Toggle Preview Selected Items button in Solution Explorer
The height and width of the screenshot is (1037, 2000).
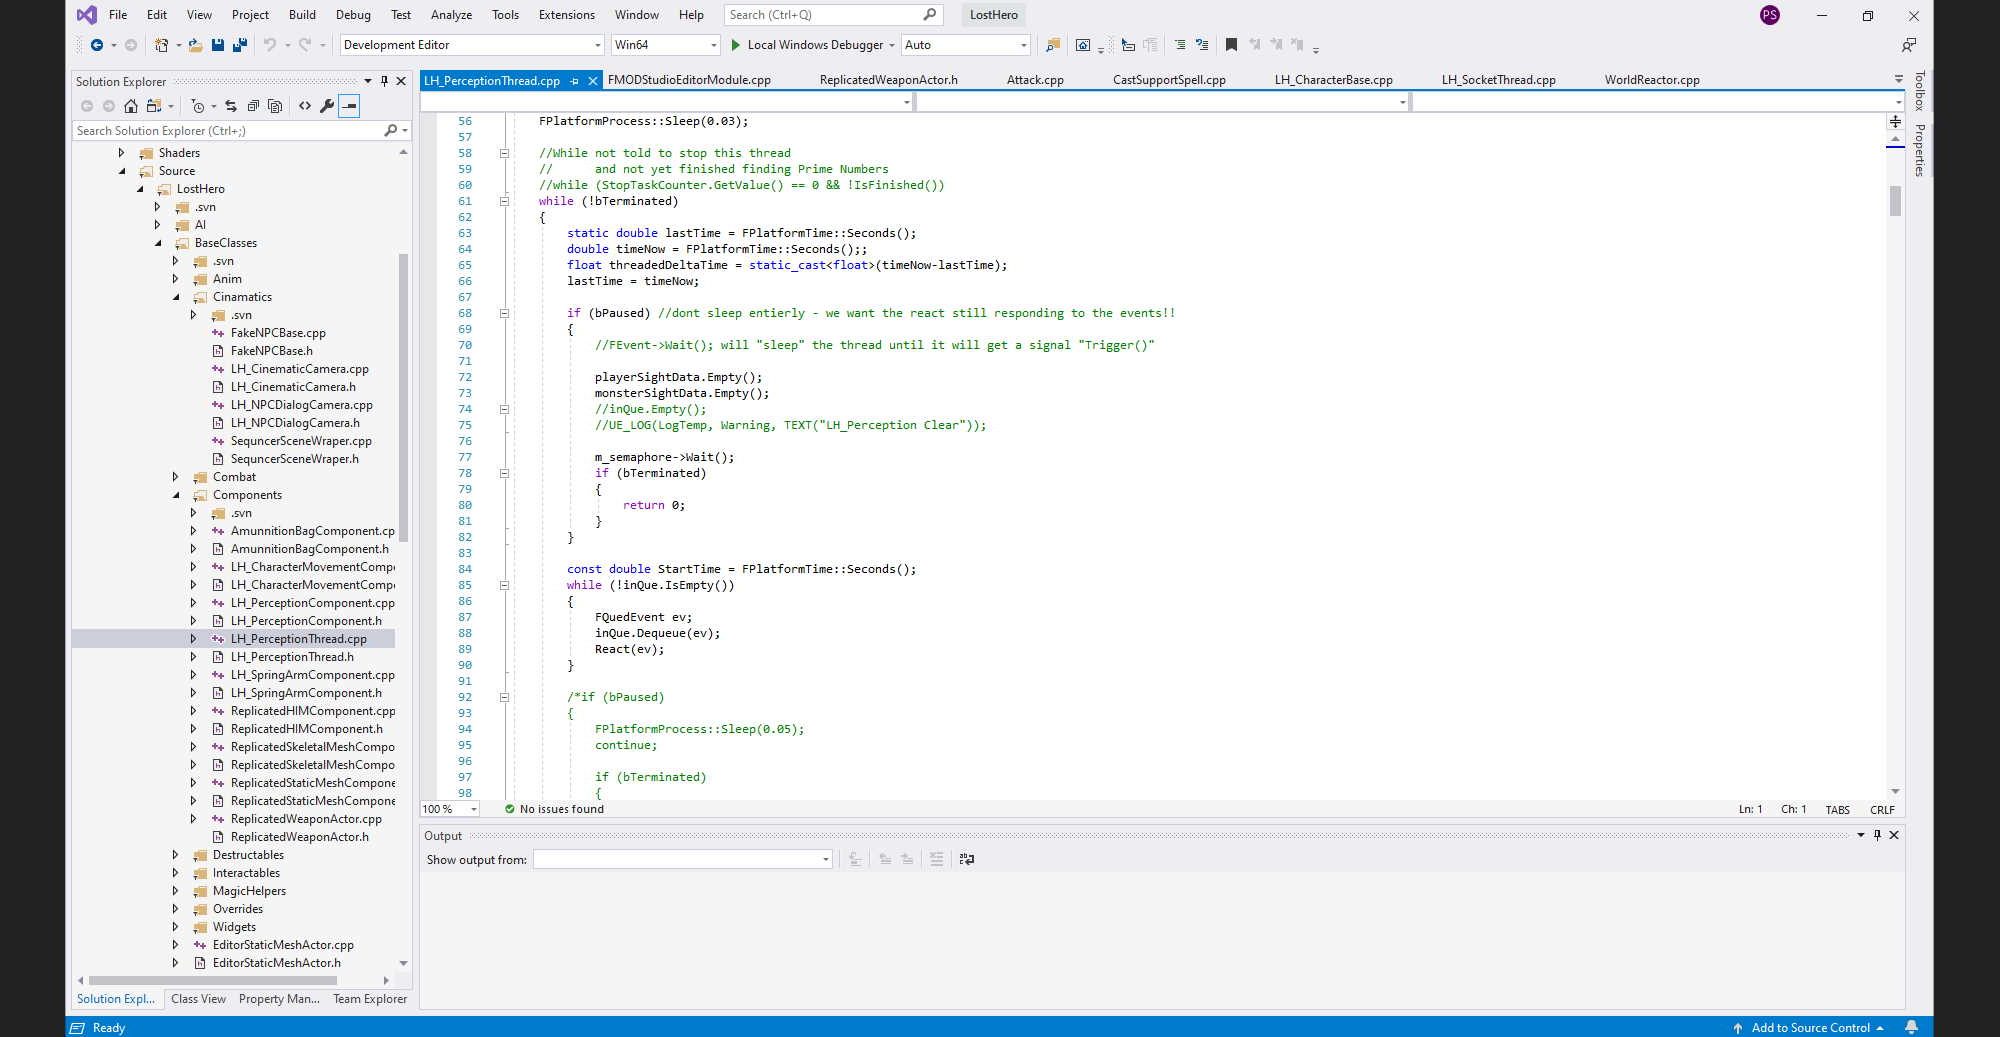coord(349,106)
